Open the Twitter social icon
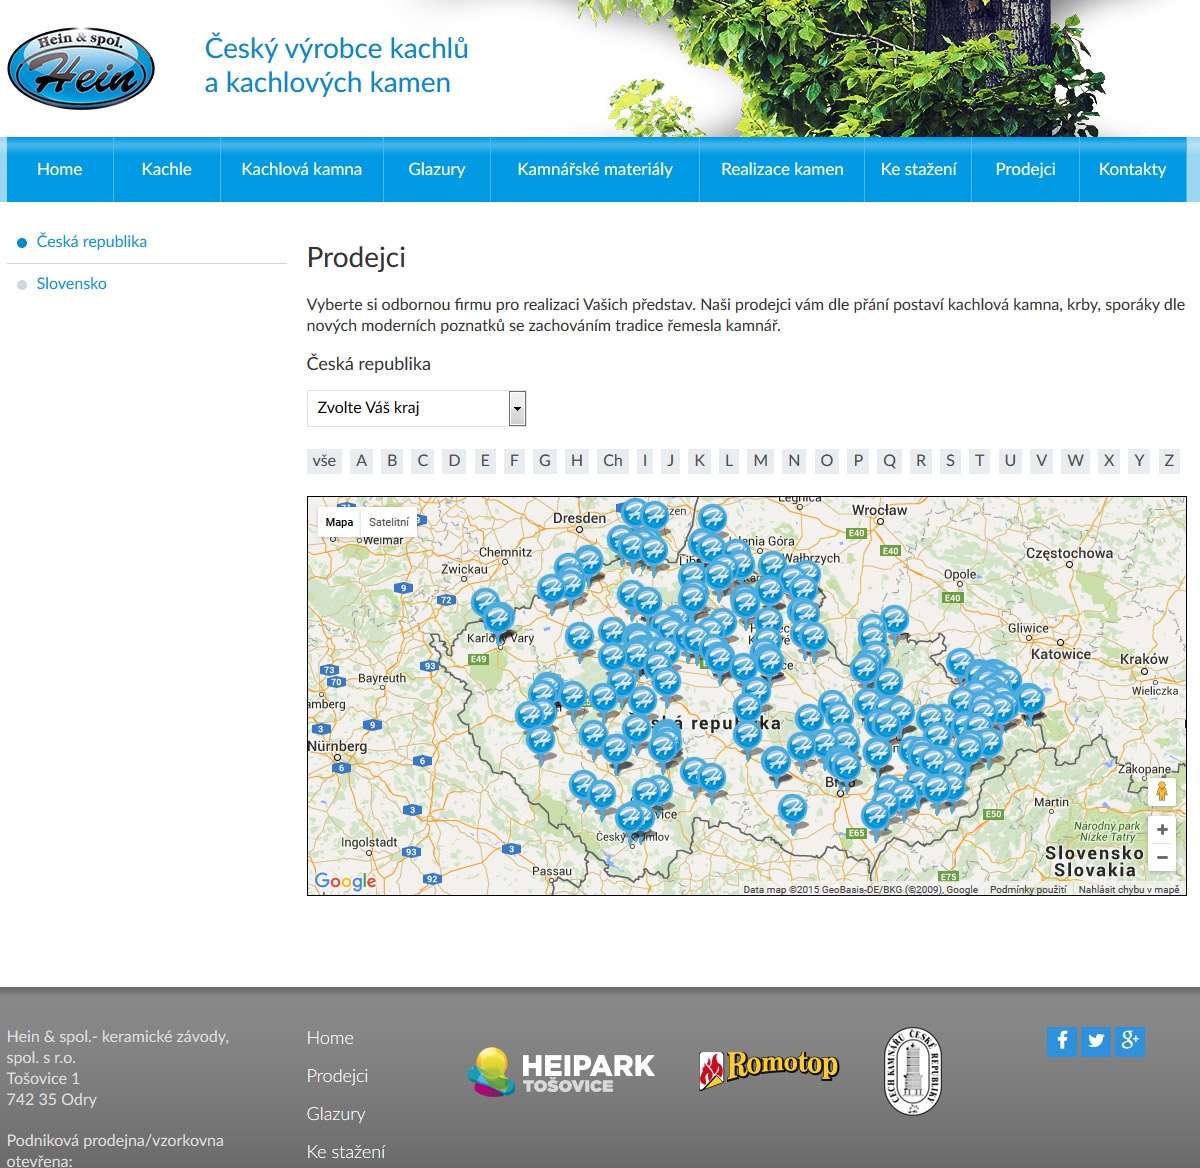This screenshot has height=1168, width=1200. point(1096,1041)
